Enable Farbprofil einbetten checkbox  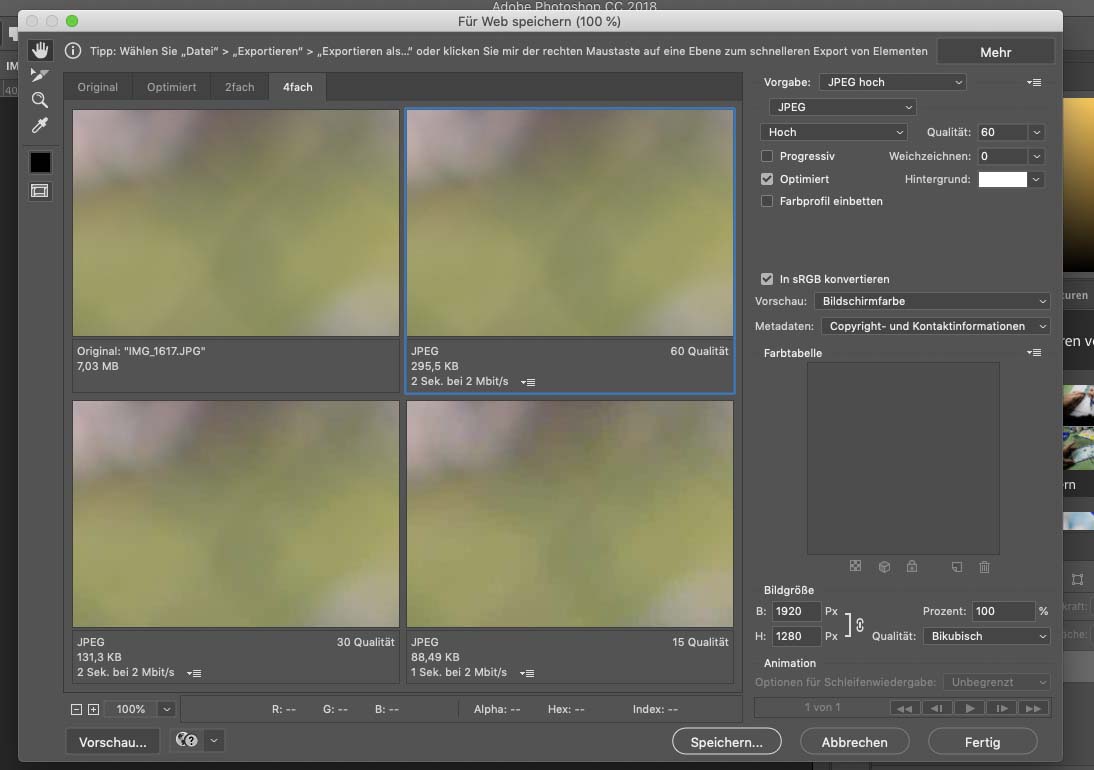pyautogui.click(x=767, y=201)
